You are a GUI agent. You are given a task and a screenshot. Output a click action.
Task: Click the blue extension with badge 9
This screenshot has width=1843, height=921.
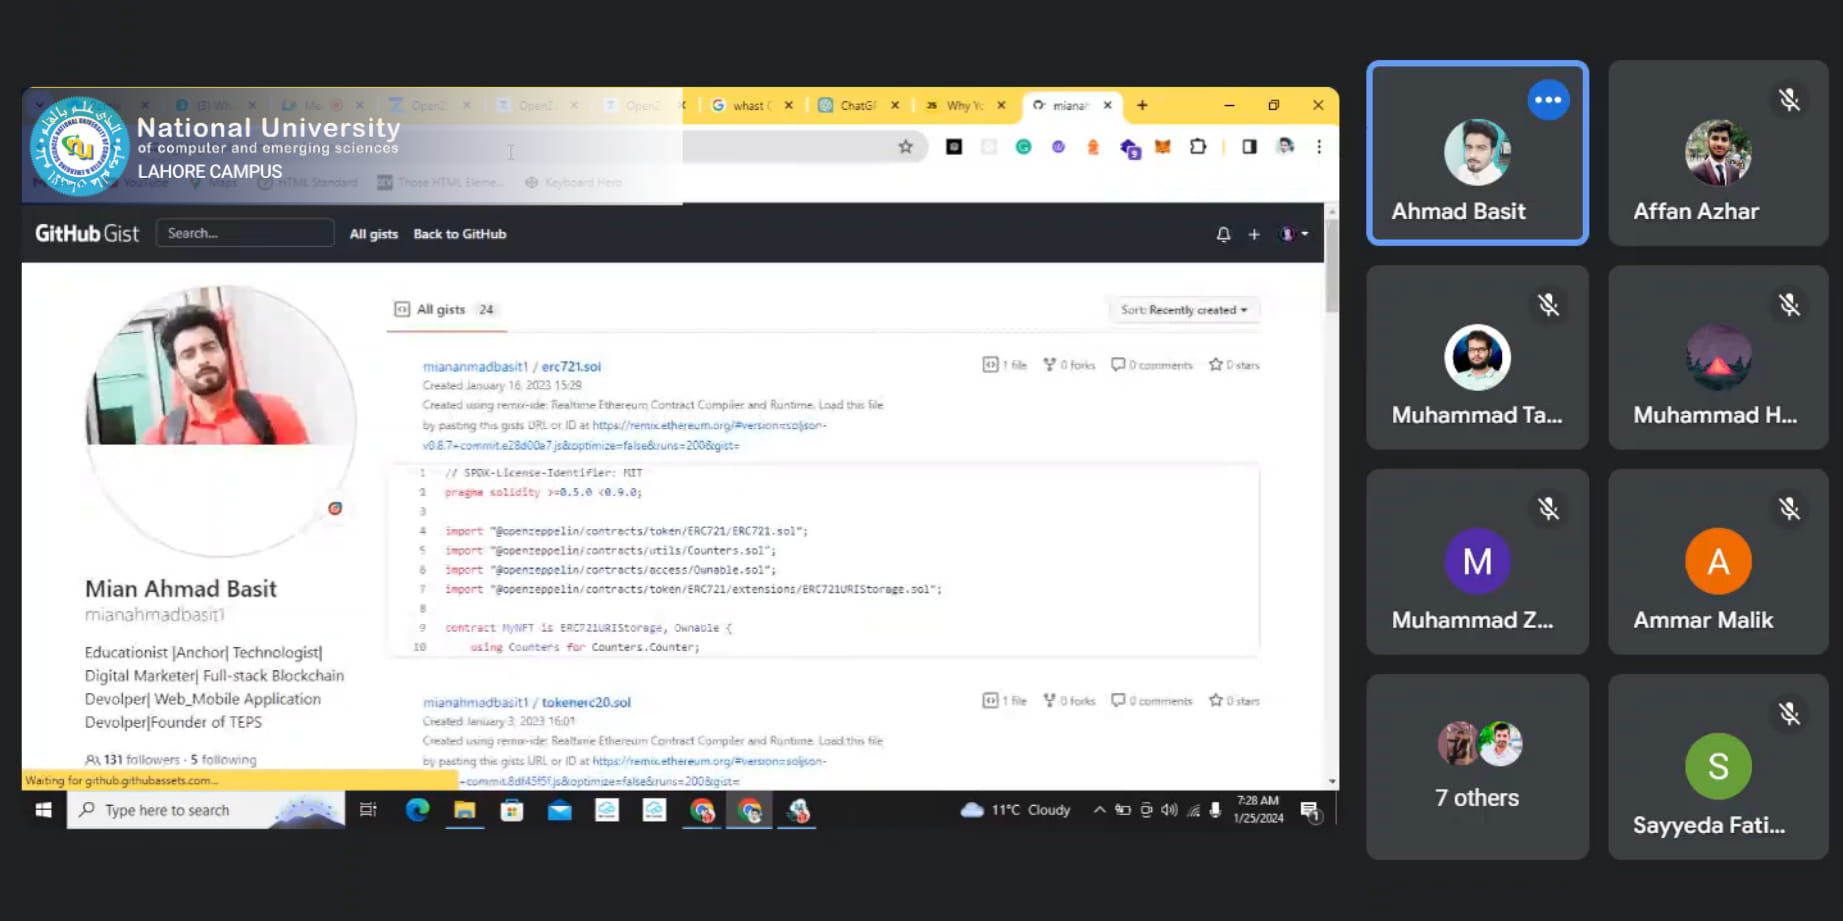pyautogui.click(x=1129, y=148)
